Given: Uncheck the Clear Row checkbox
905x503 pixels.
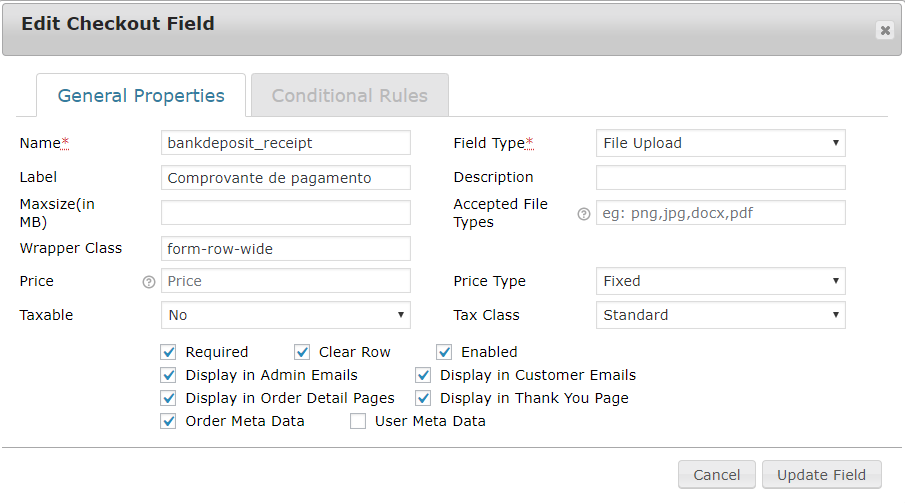Looking at the screenshot, I should (x=302, y=352).
